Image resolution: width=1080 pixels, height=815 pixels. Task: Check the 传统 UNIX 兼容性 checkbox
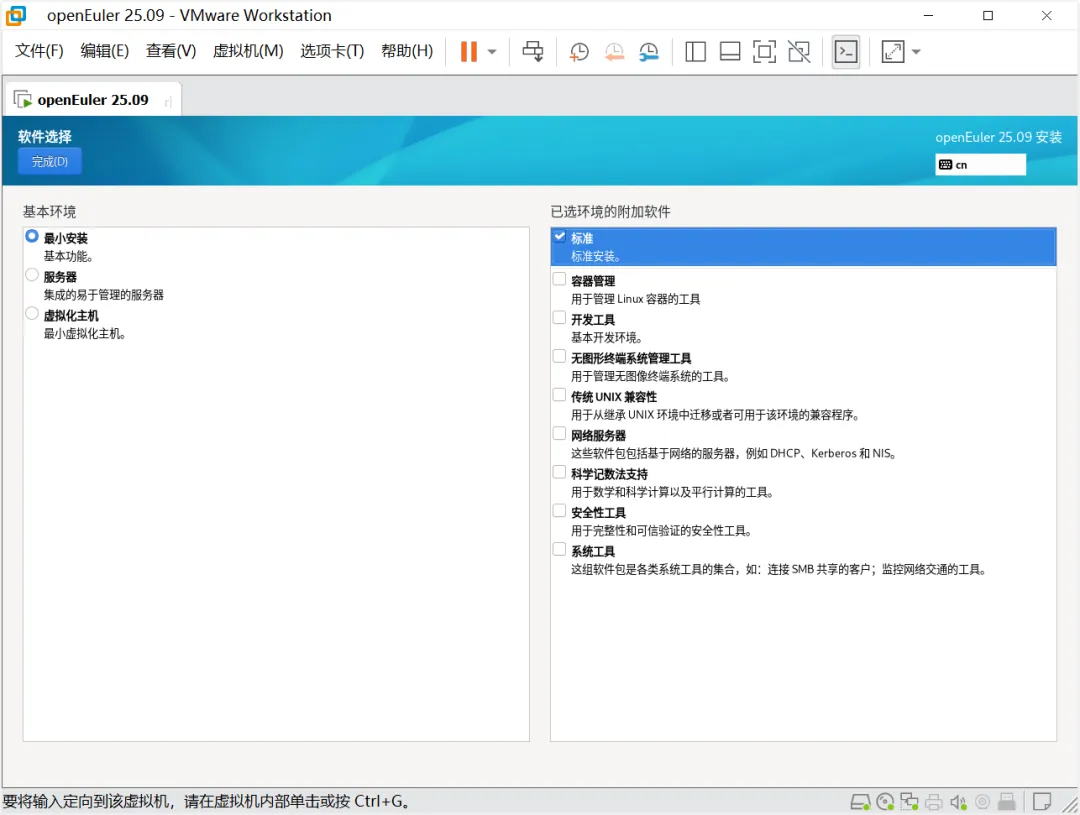(x=559, y=395)
